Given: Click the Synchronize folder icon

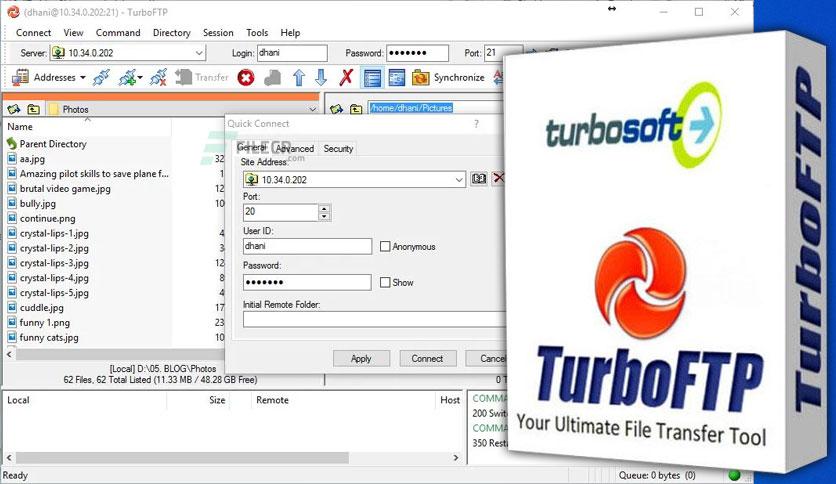Looking at the screenshot, I should coord(420,78).
